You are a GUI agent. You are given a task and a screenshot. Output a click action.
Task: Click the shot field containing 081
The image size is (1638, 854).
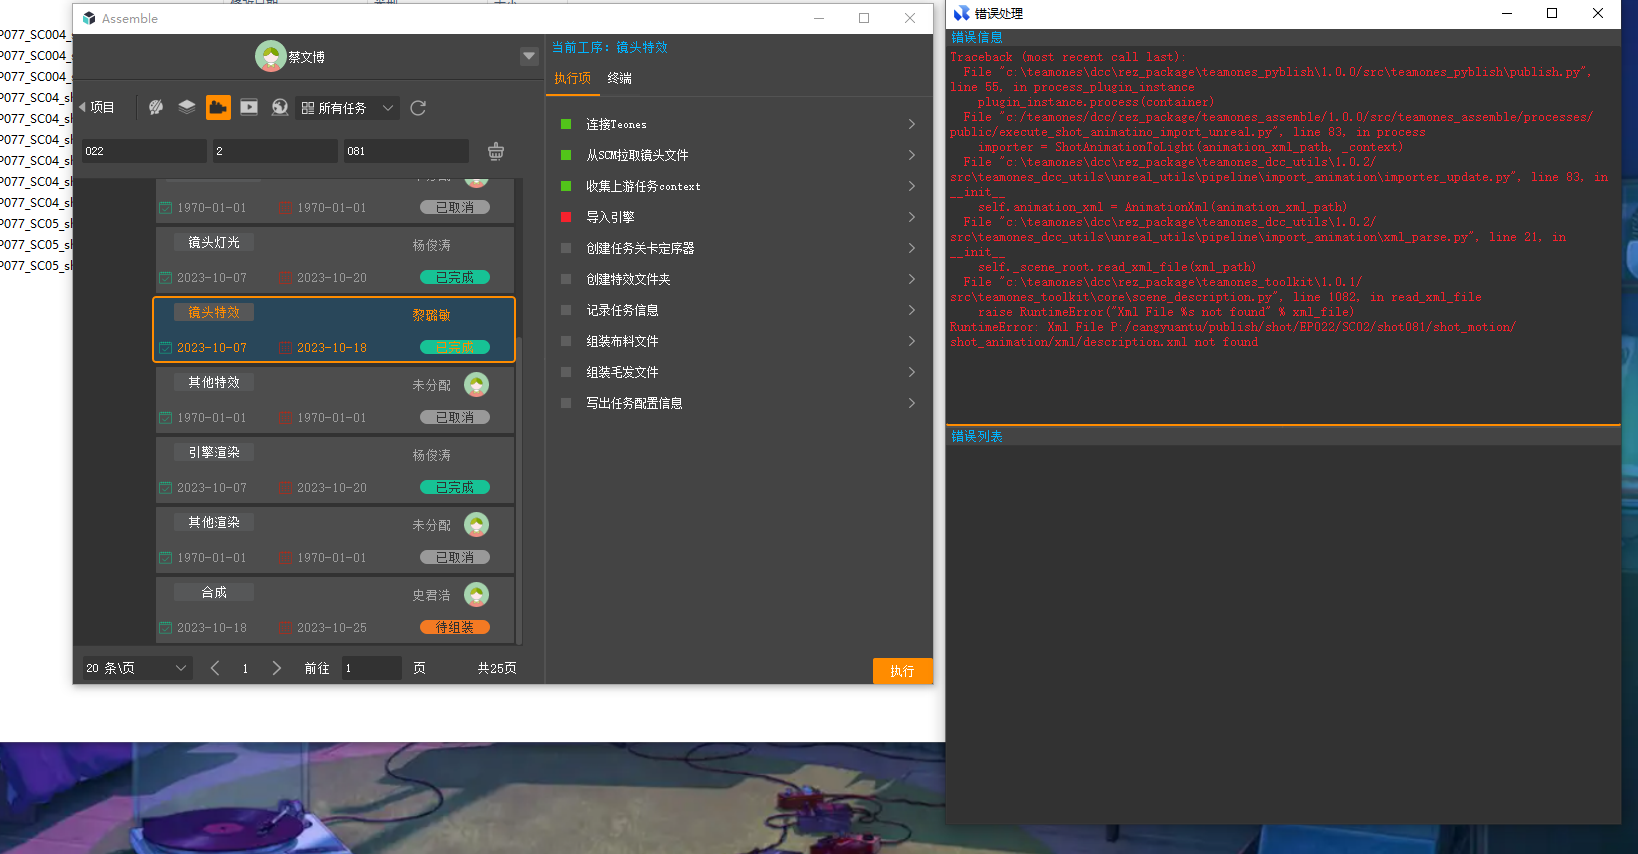pyautogui.click(x=406, y=151)
